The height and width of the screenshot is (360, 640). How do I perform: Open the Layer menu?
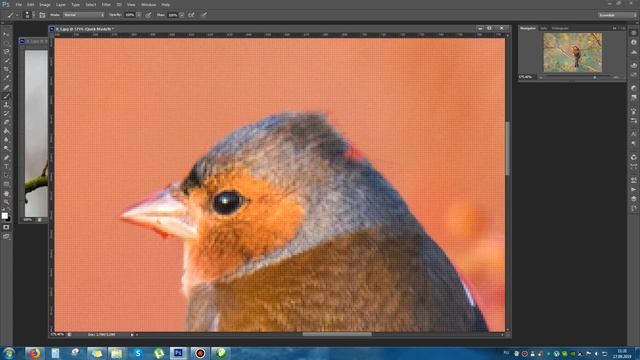[61, 4]
